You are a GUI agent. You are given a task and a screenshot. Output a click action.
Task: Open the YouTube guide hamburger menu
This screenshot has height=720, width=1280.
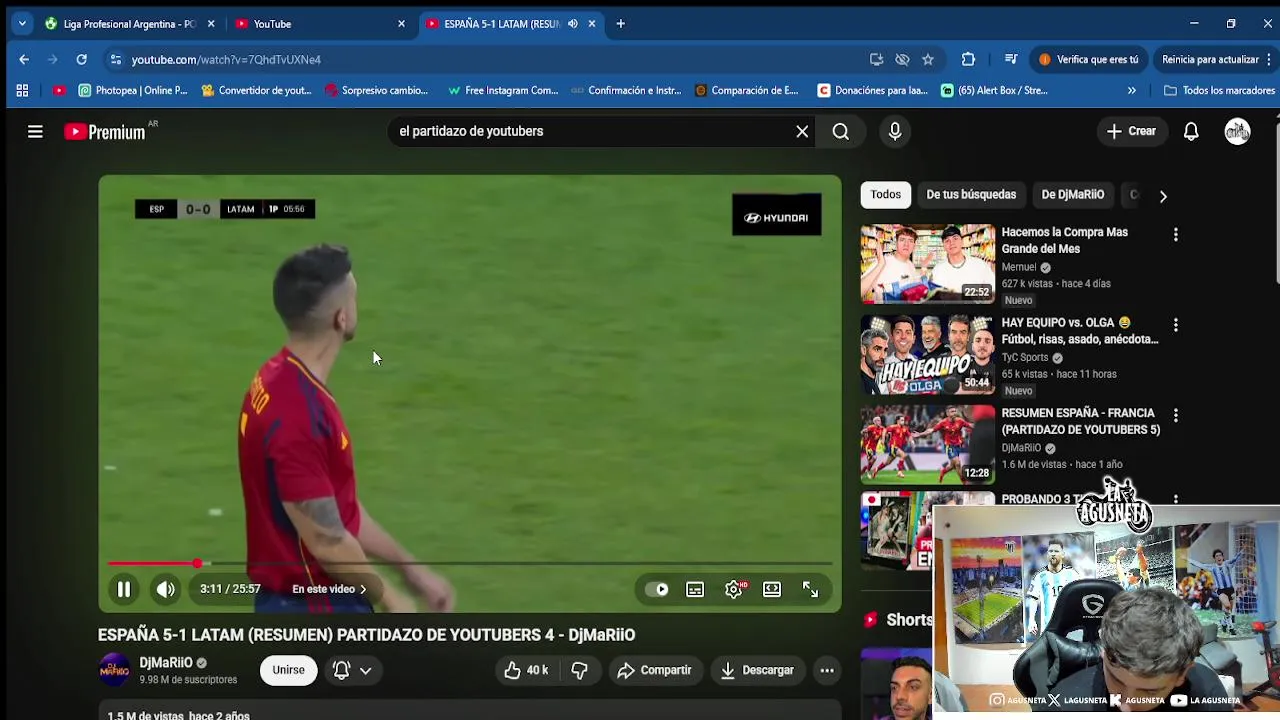35,131
